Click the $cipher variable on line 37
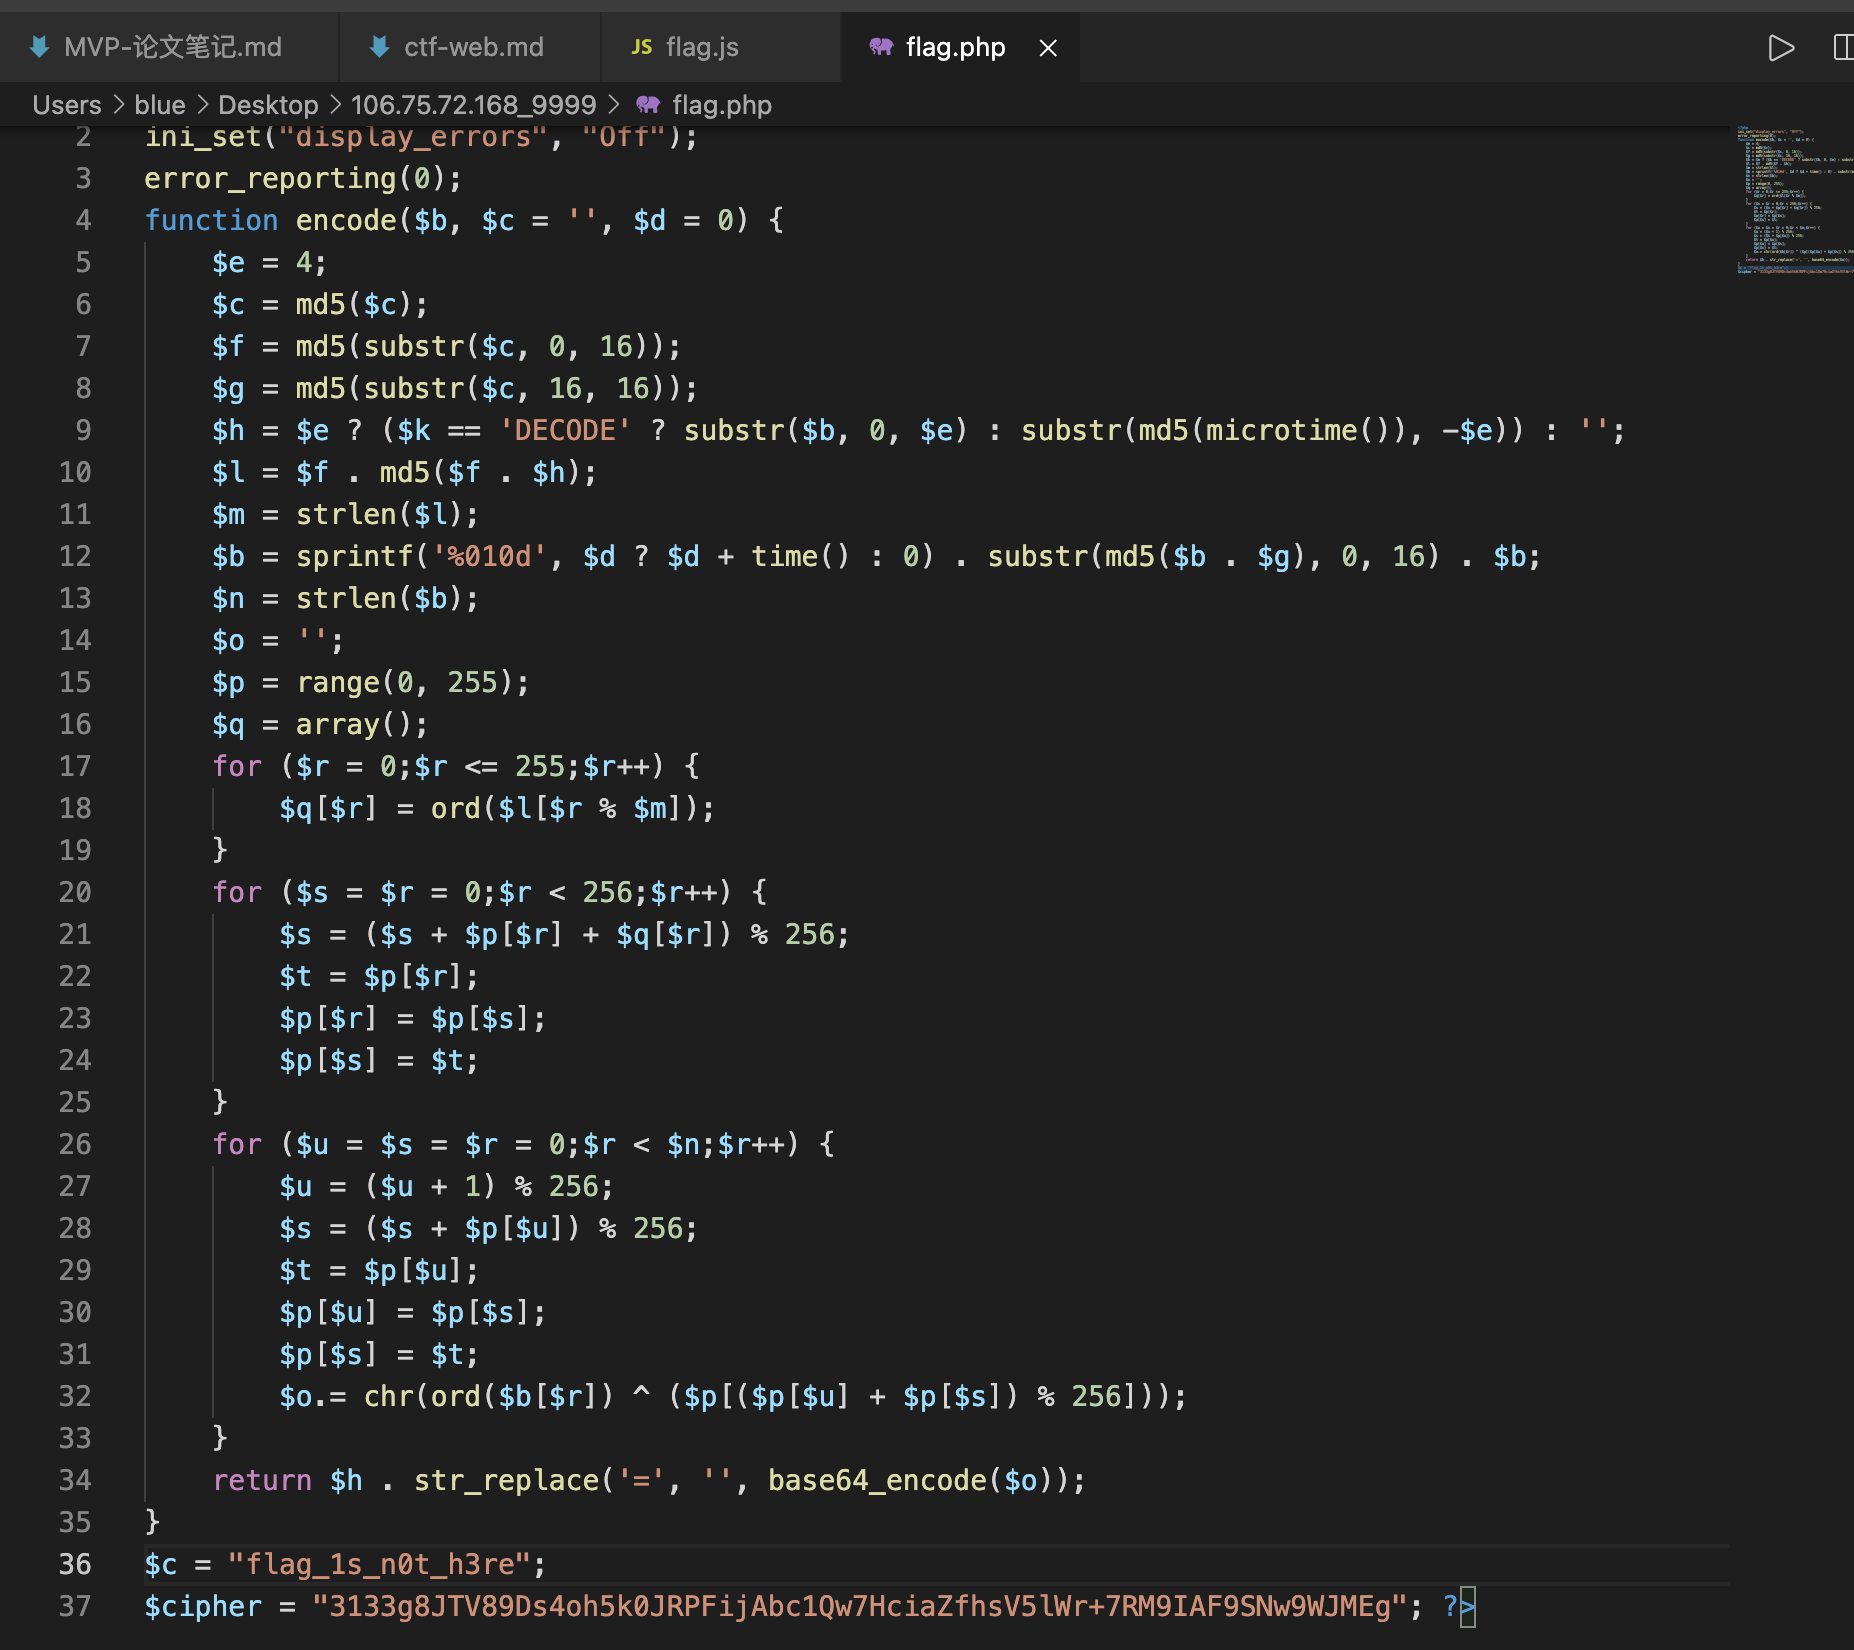The width and height of the screenshot is (1854, 1650). point(203,1606)
